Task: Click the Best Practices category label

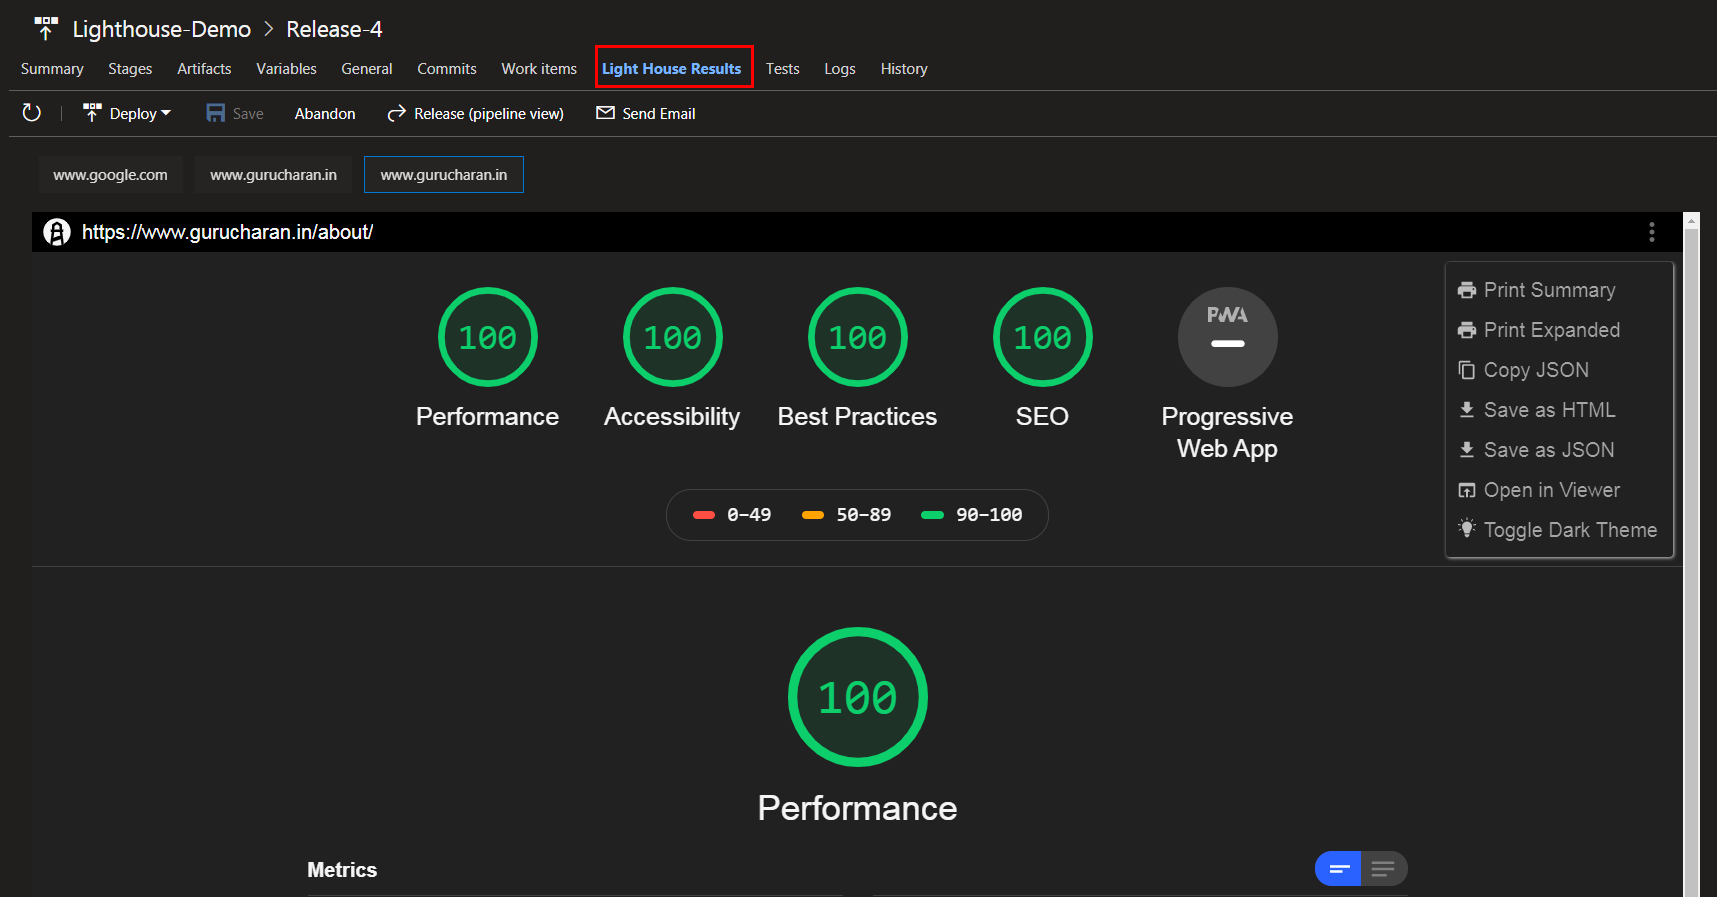Action: (x=857, y=416)
